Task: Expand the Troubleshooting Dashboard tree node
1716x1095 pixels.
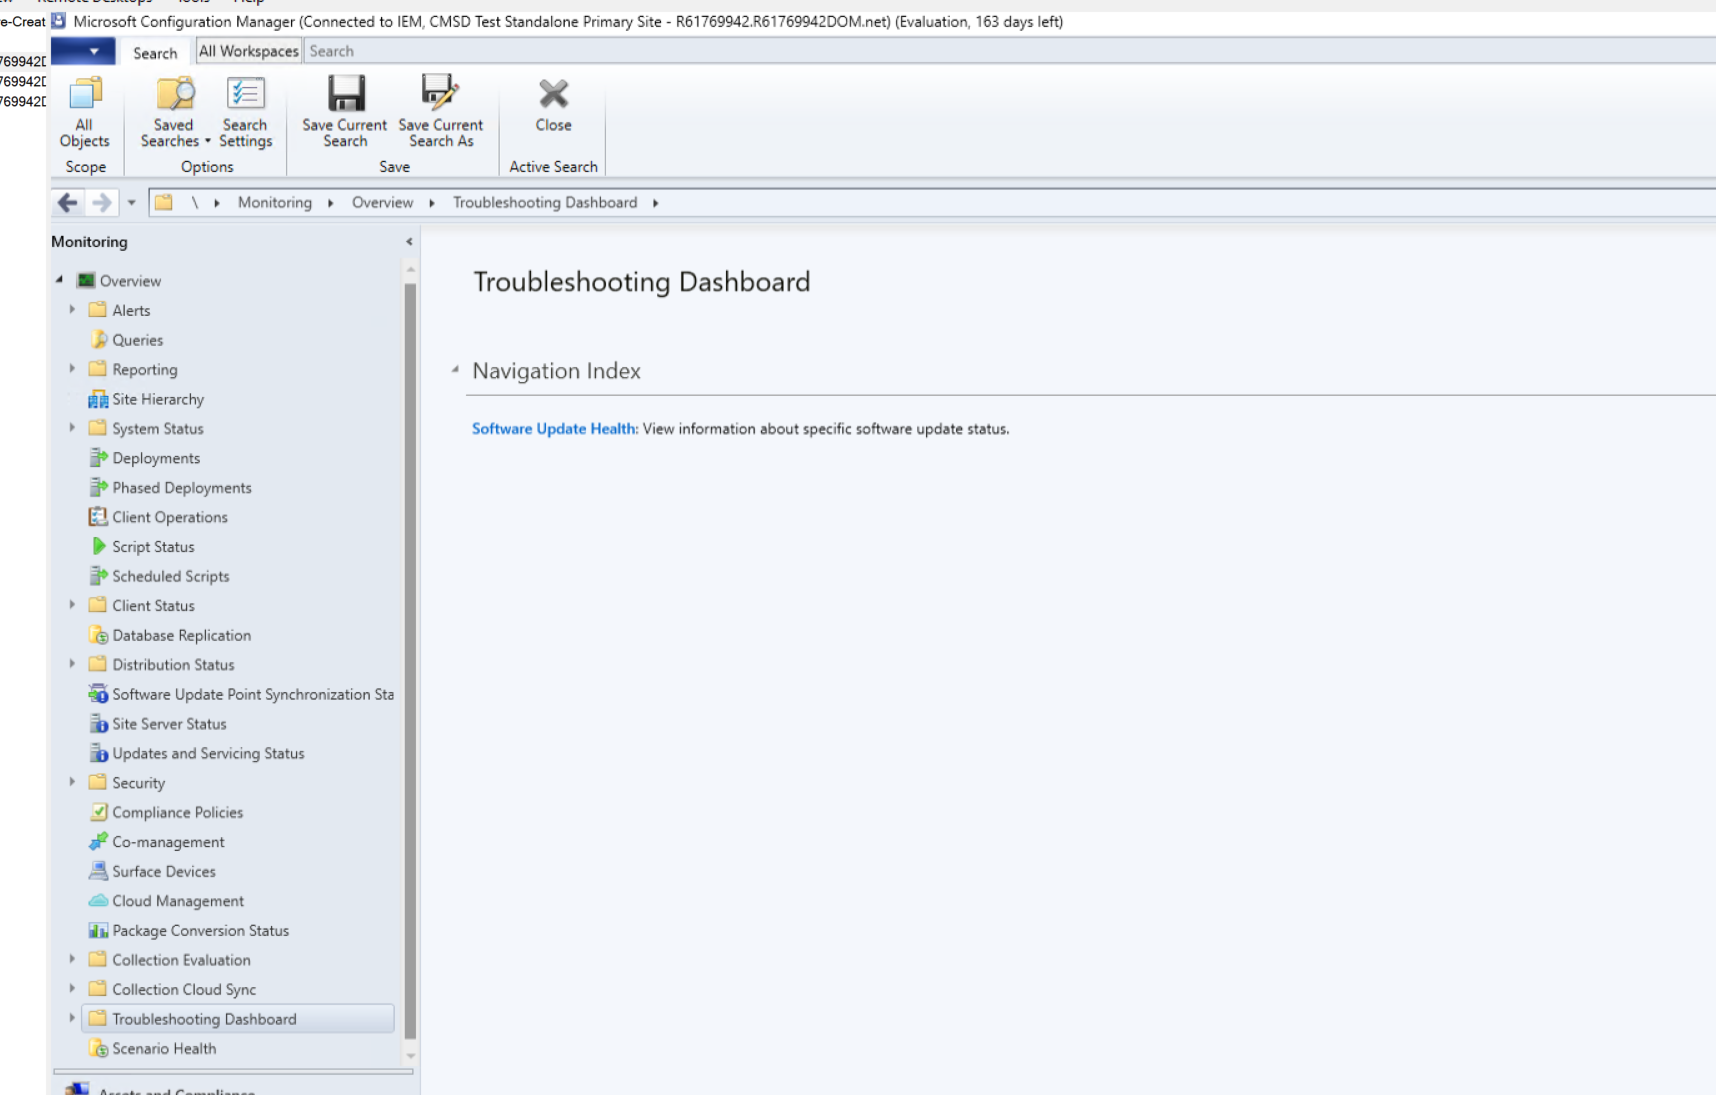Action: click(x=72, y=1018)
